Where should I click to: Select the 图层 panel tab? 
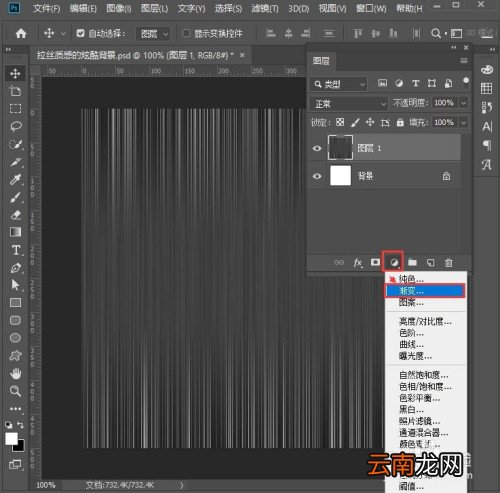click(x=321, y=61)
